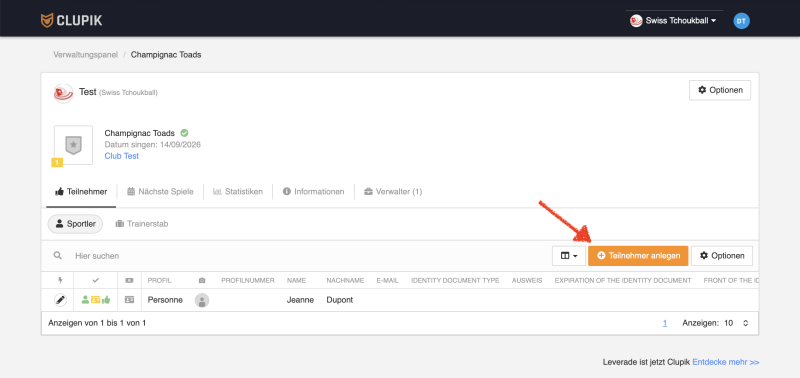This screenshot has height=378, width=800.
Task: Click IDENTITY DOCUMENT TYPE column header
Action: pos(455,281)
